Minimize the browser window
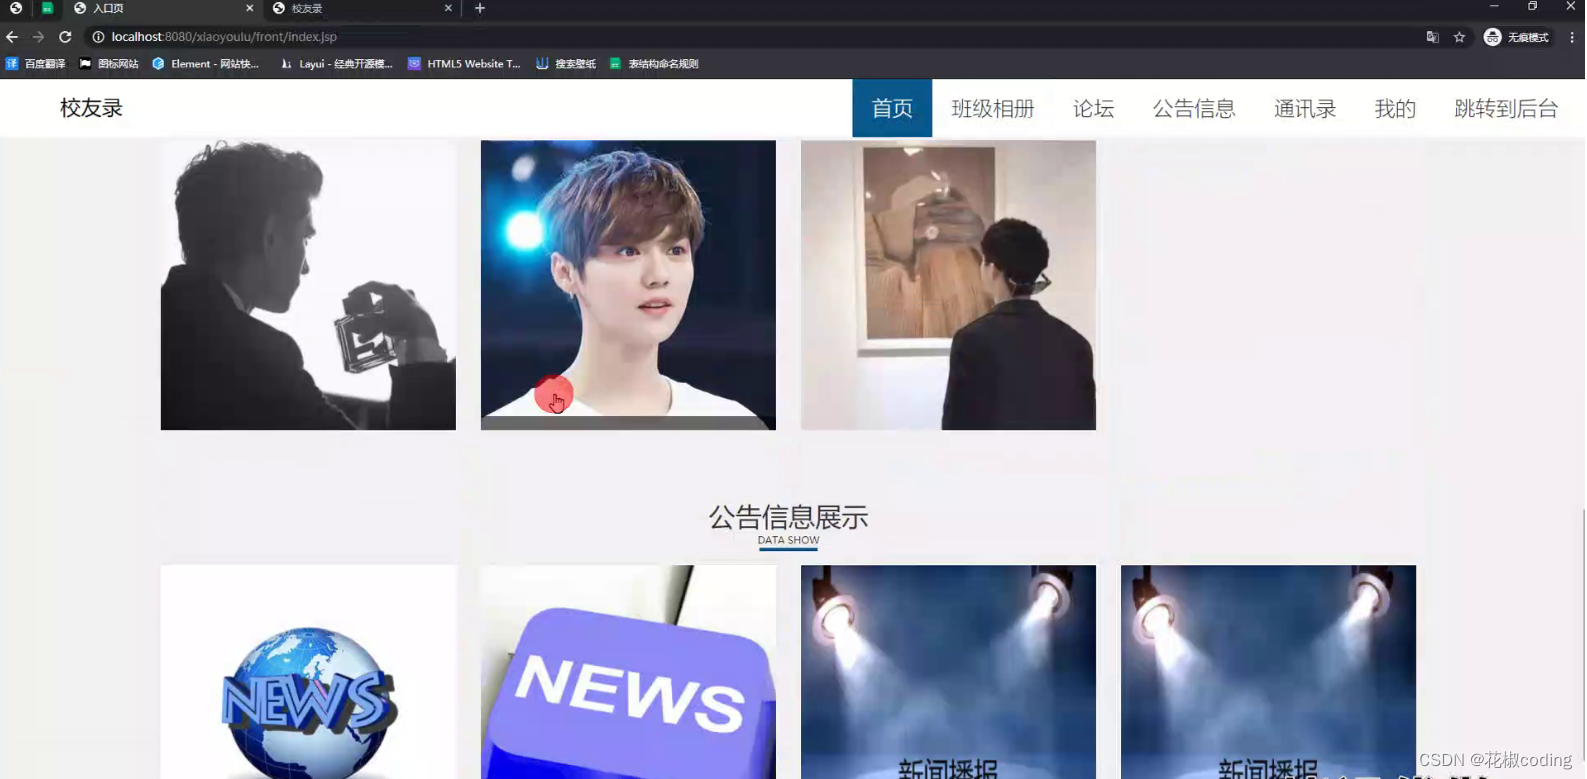Screen dimensions: 1587x779 coord(1494,7)
